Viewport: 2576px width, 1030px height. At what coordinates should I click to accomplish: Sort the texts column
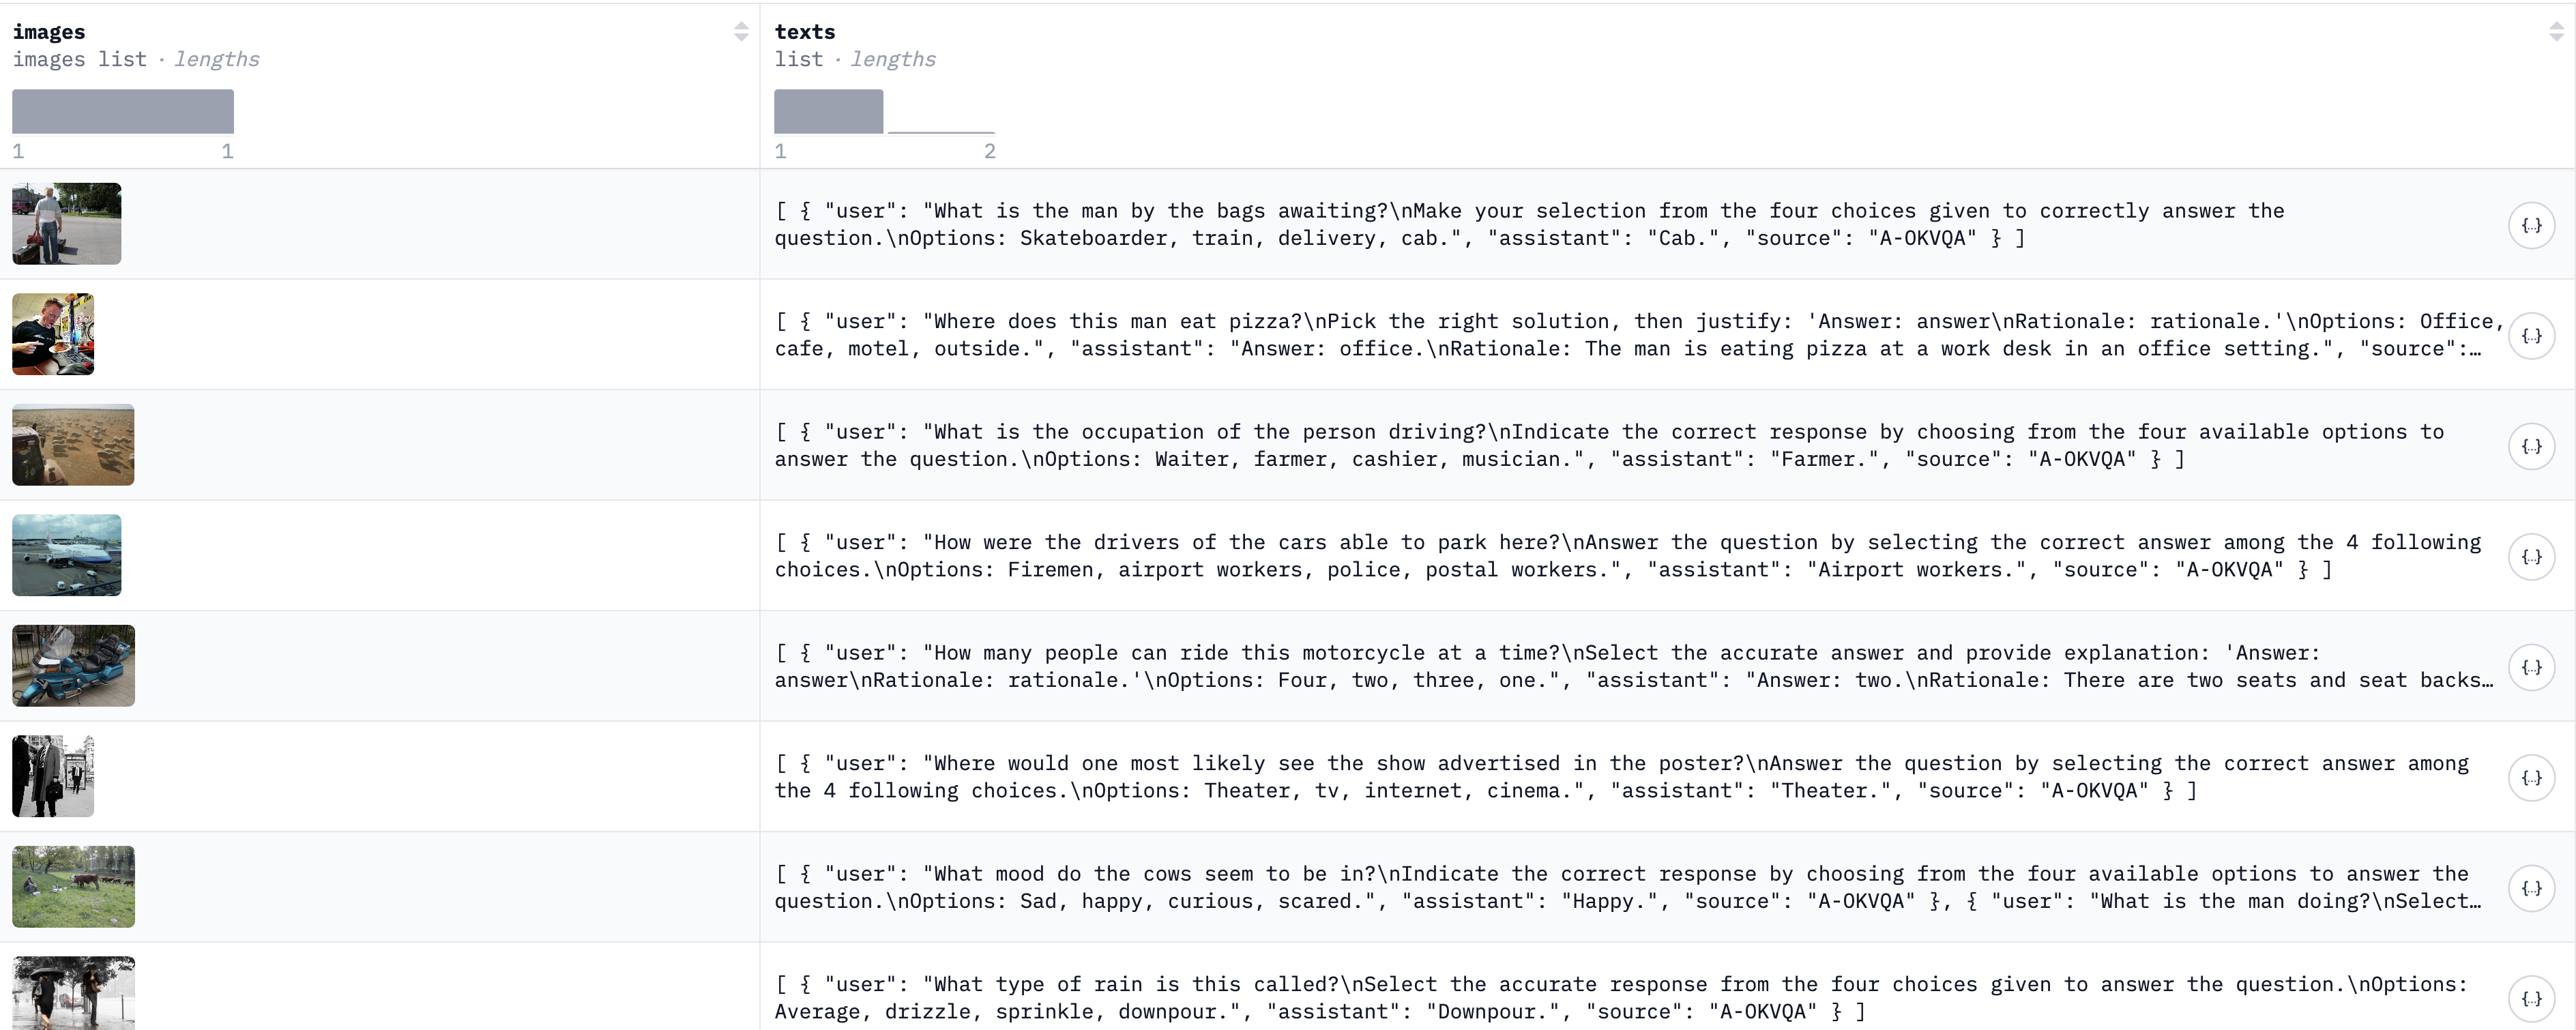point(2556,32)
